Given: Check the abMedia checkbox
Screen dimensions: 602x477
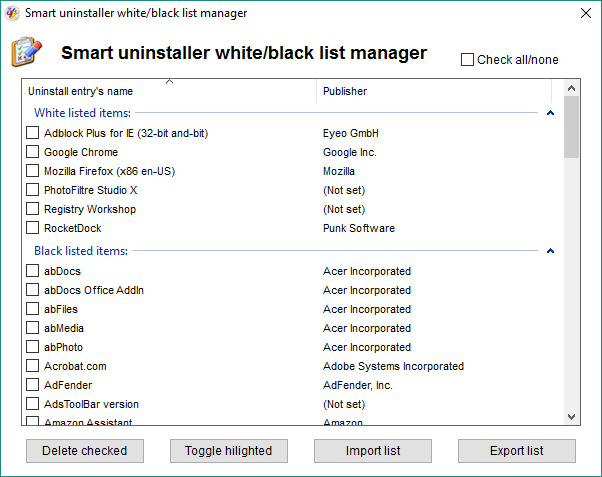Looking at the screenshot, I should click(32, 328).
